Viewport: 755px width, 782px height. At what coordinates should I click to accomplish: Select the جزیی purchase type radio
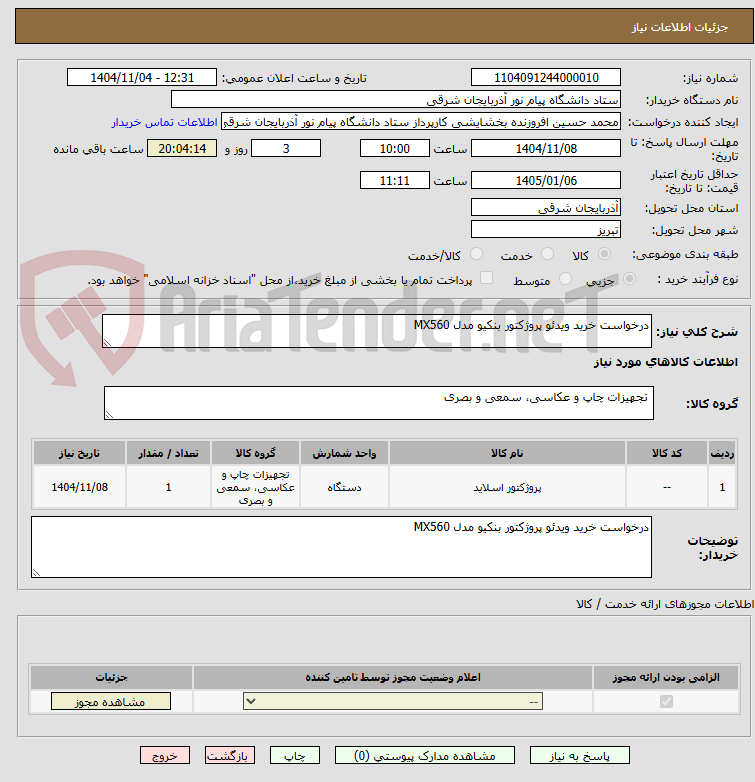pyautogui.click(x=629, y=279)
